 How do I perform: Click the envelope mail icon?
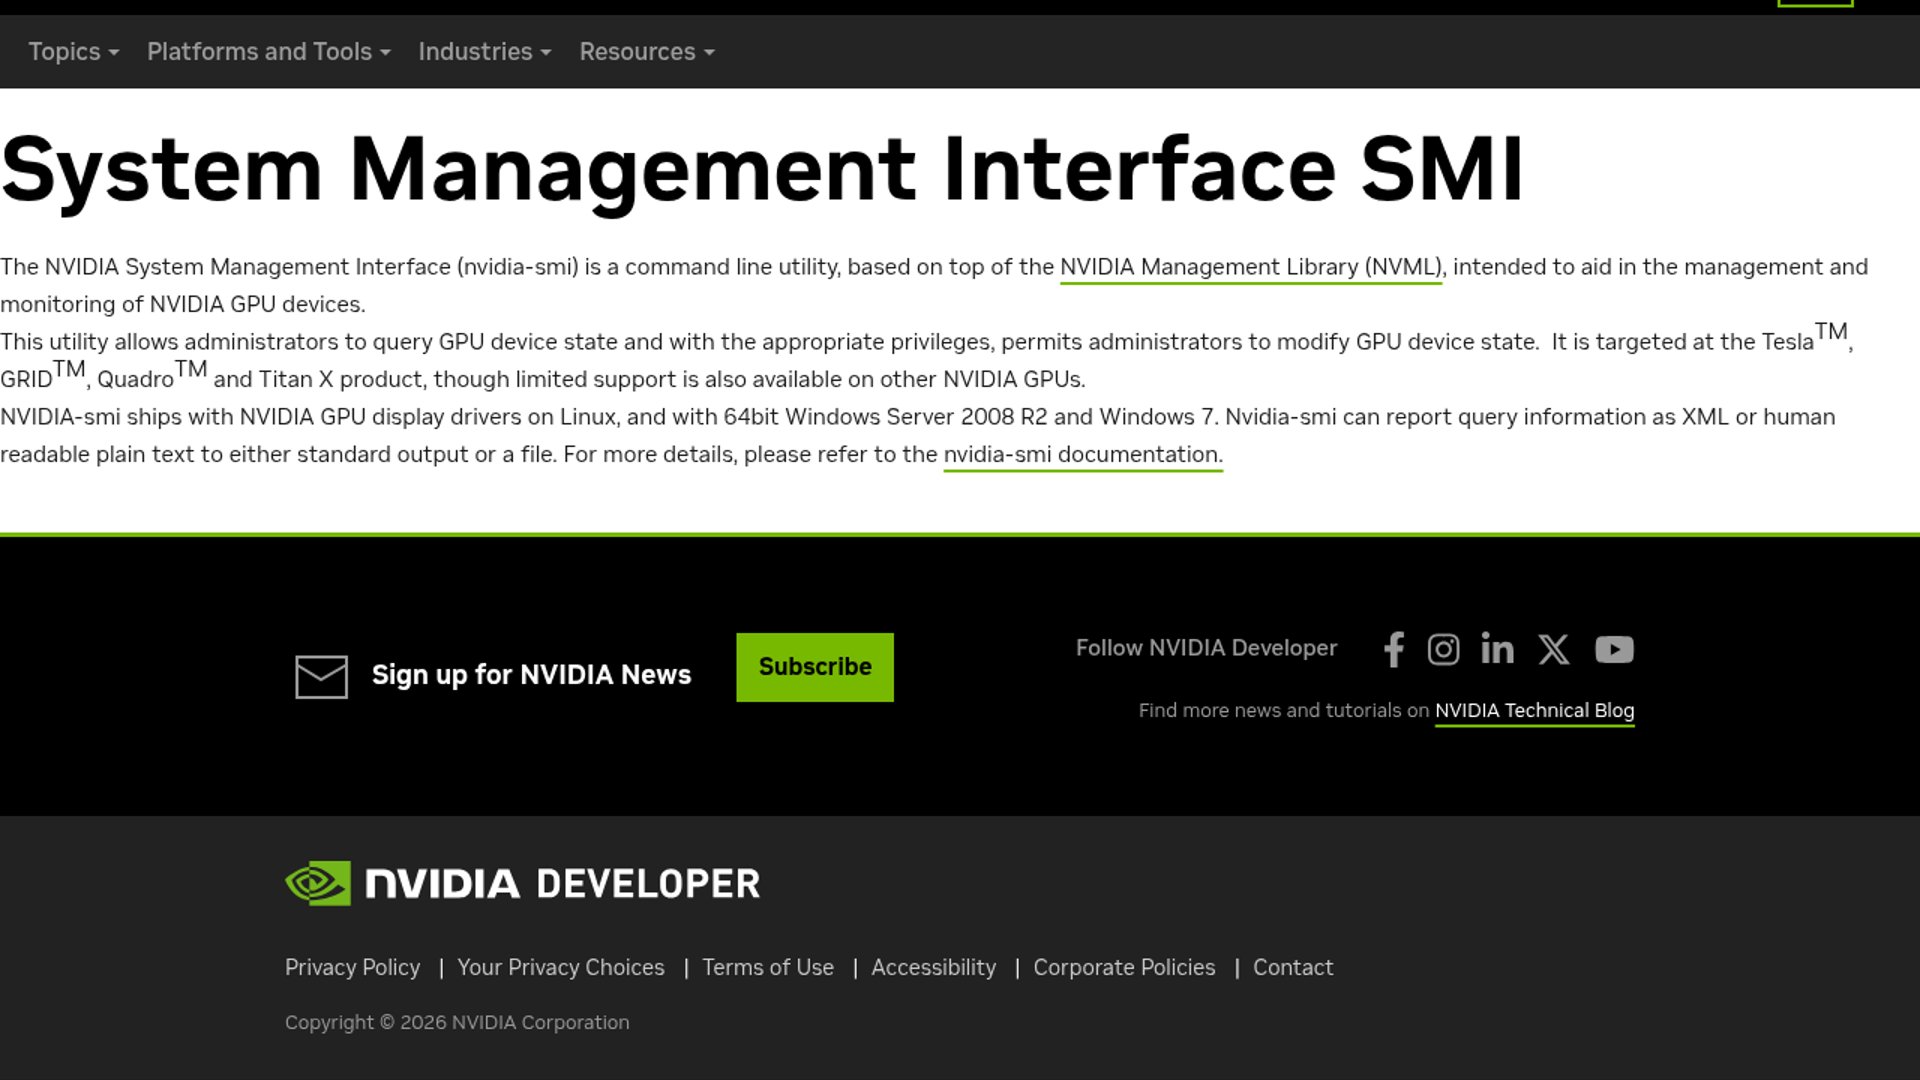click(x=321, y=677)
